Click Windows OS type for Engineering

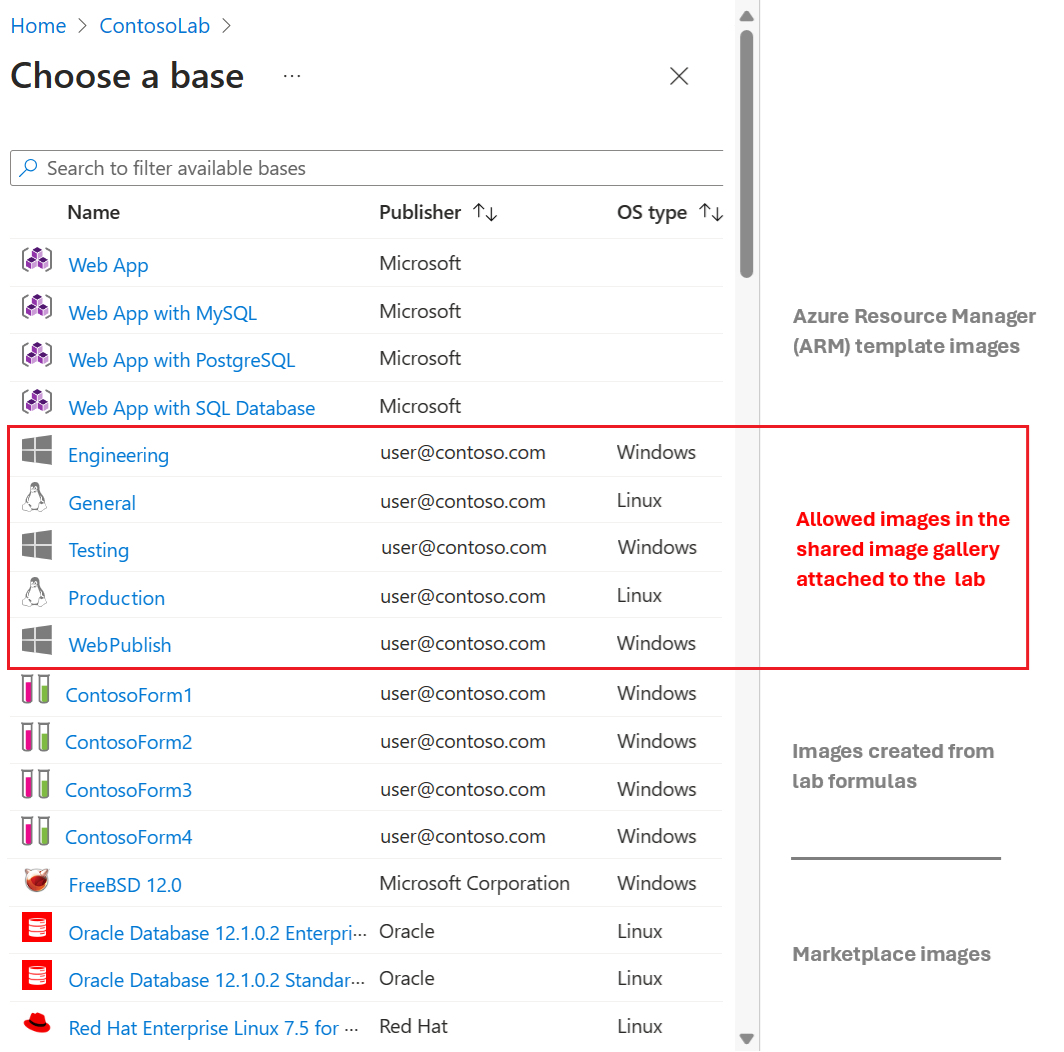tap(656, 452)
